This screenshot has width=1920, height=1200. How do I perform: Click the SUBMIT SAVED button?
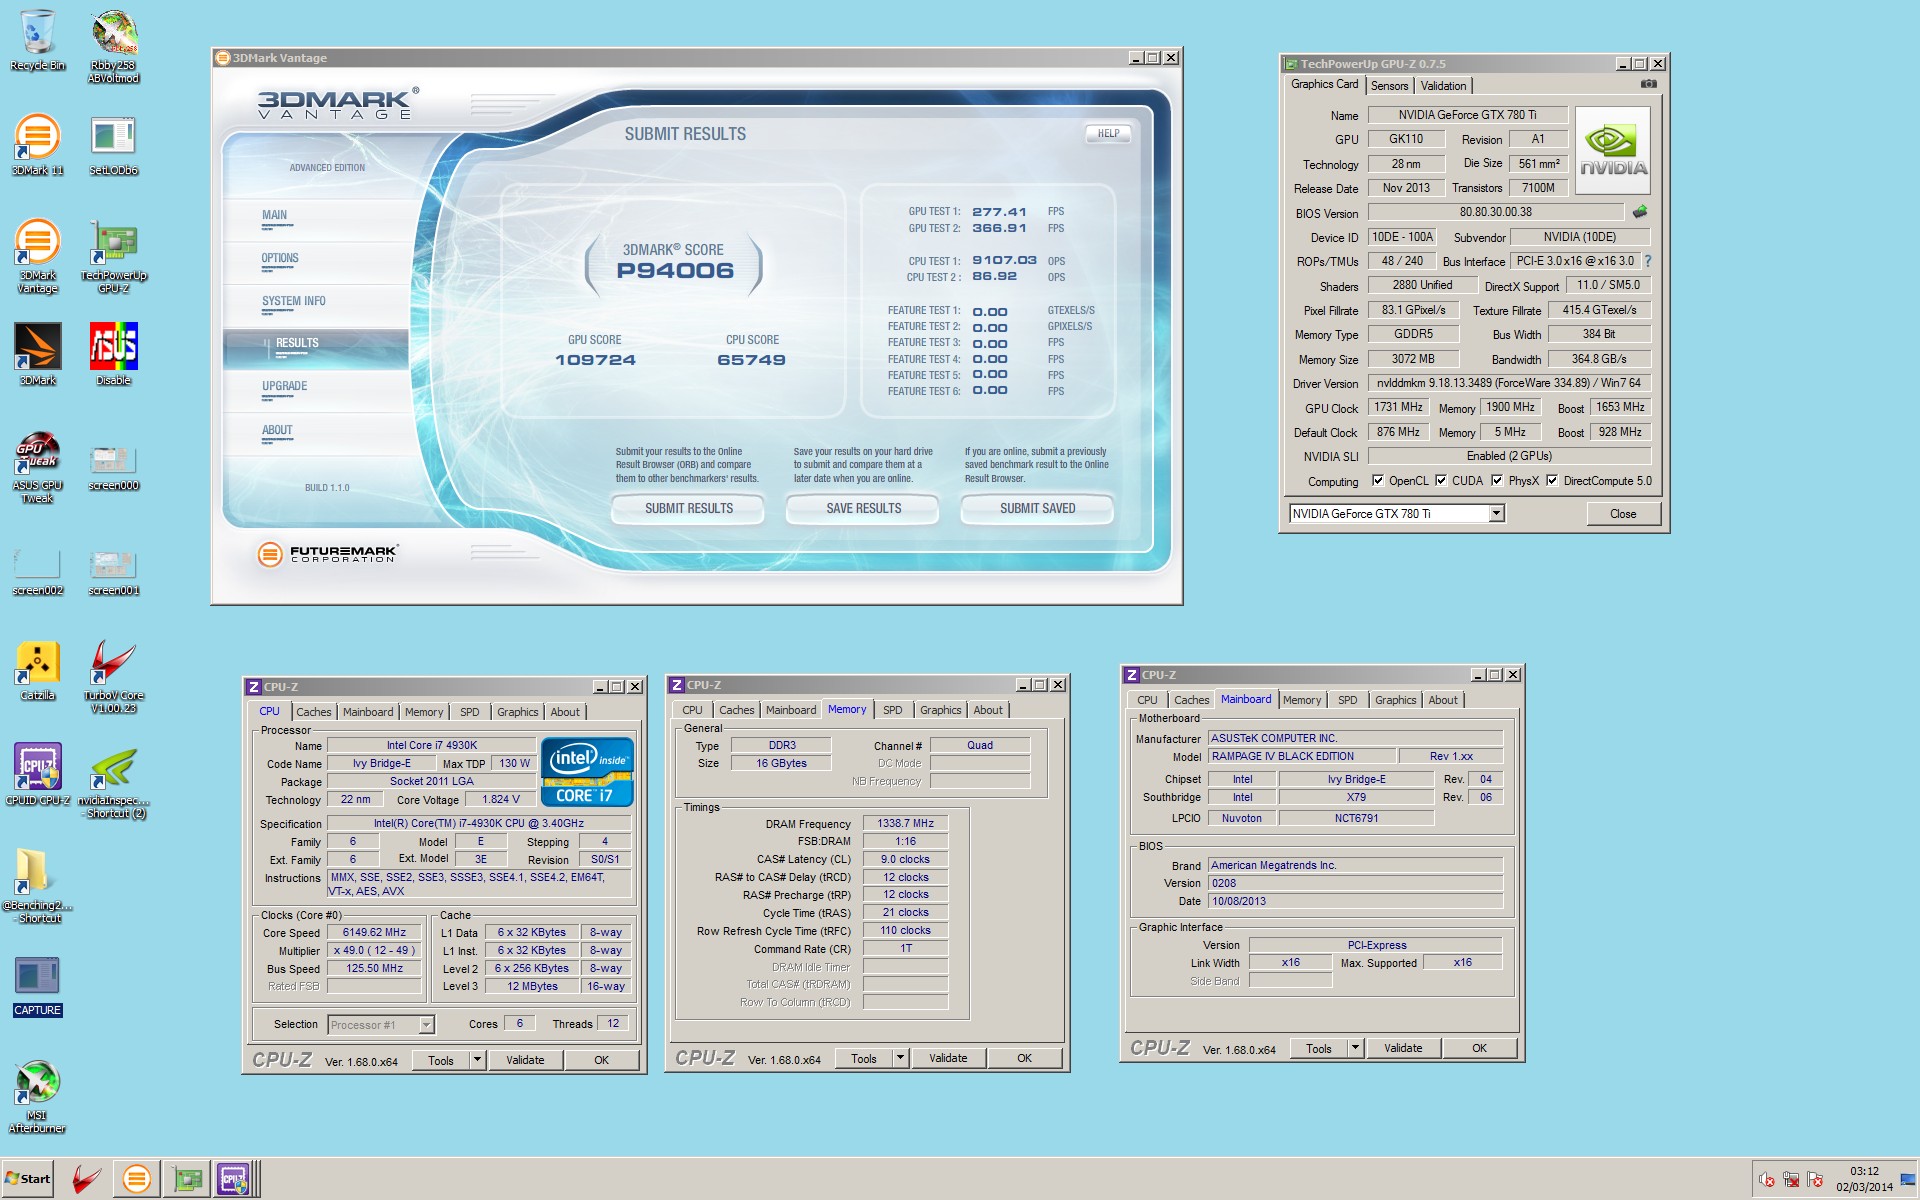[1037, 508]
